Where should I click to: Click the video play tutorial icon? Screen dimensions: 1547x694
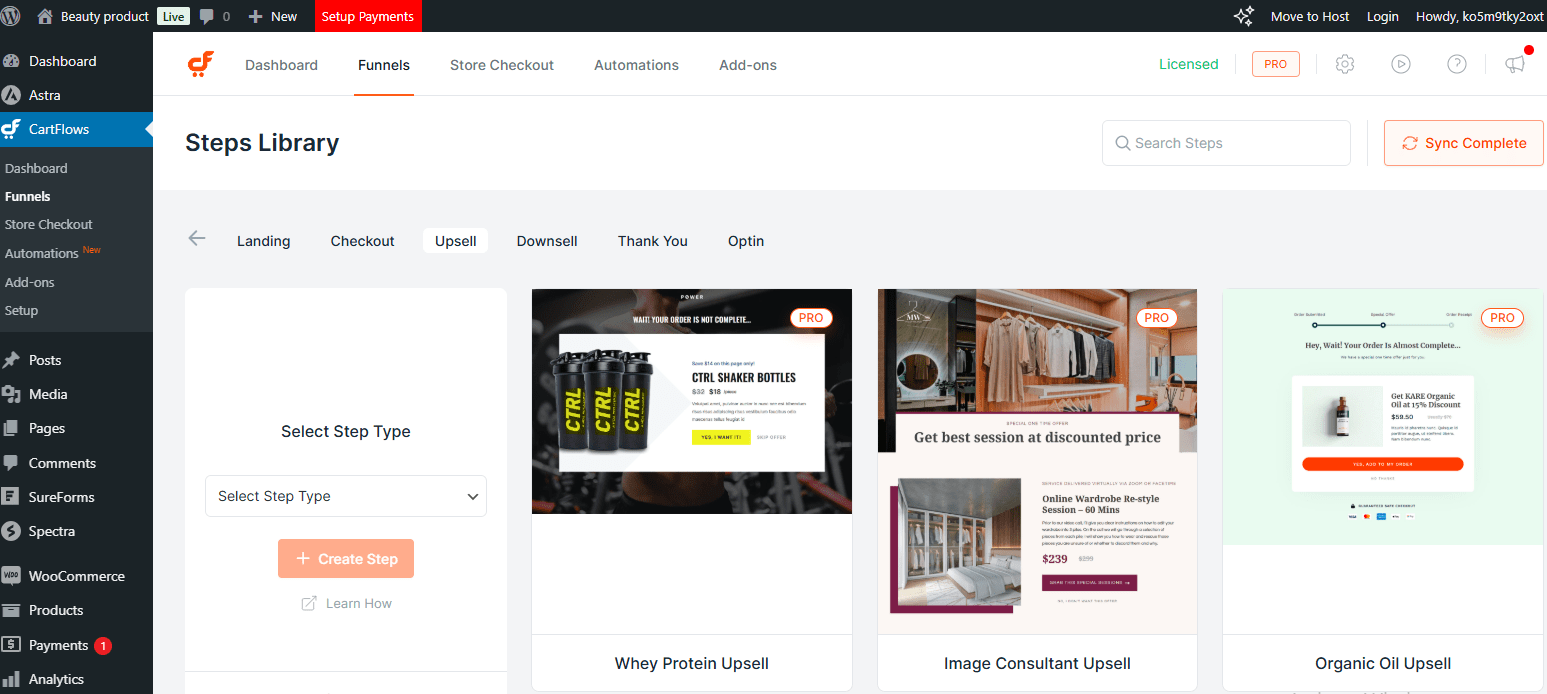(x=1400, y=64)
